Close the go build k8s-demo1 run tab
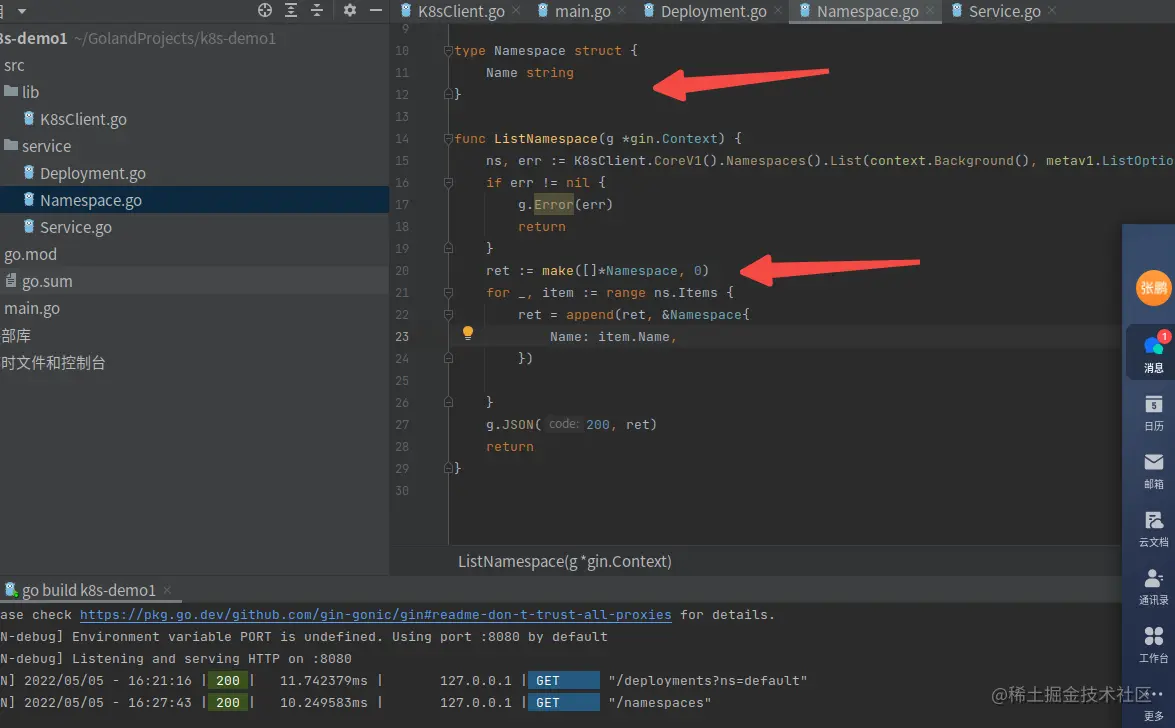1175x728 pixels. click(x=167, y=590)
